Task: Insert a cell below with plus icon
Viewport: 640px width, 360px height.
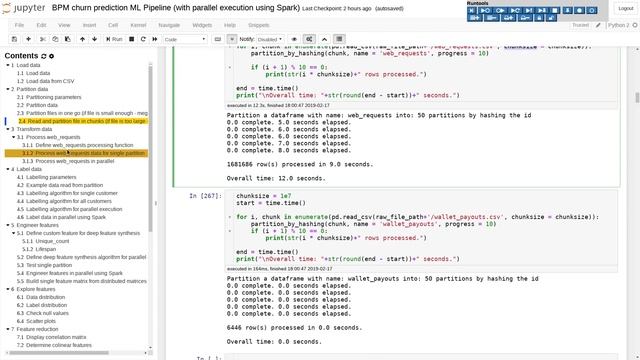Action: tap(28, 39)
